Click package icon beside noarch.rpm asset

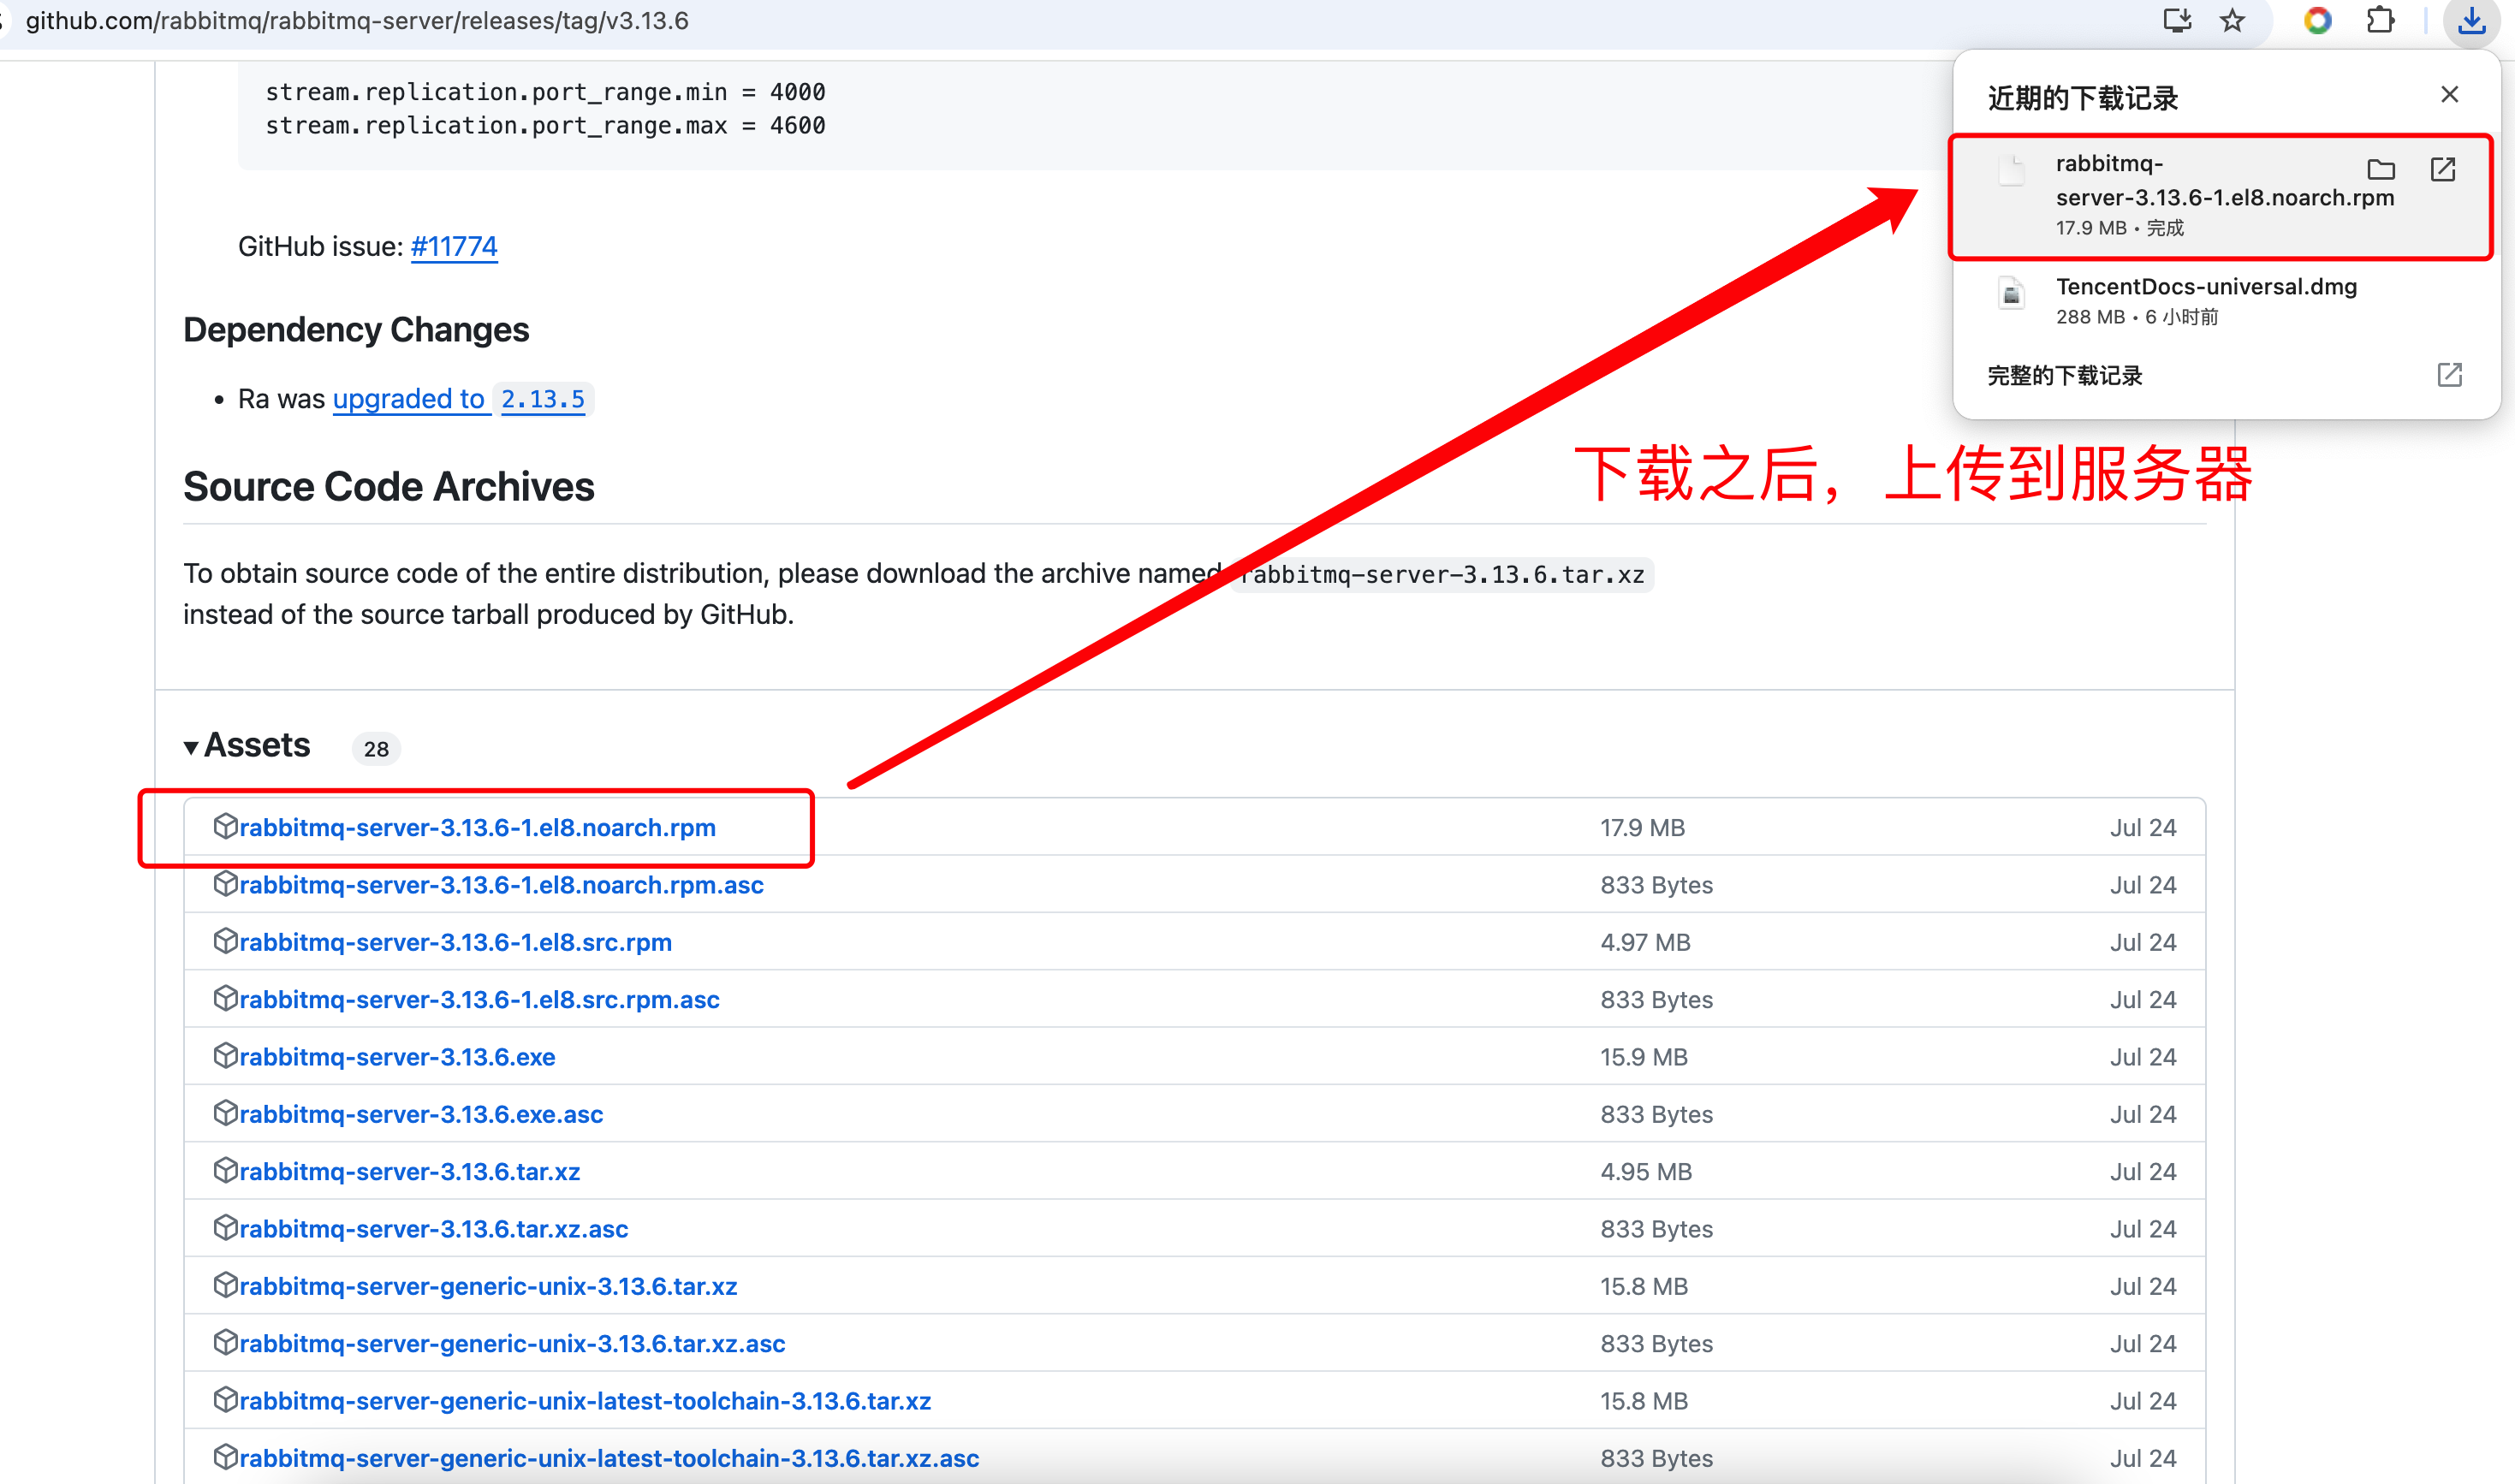[x=225, y=826]
